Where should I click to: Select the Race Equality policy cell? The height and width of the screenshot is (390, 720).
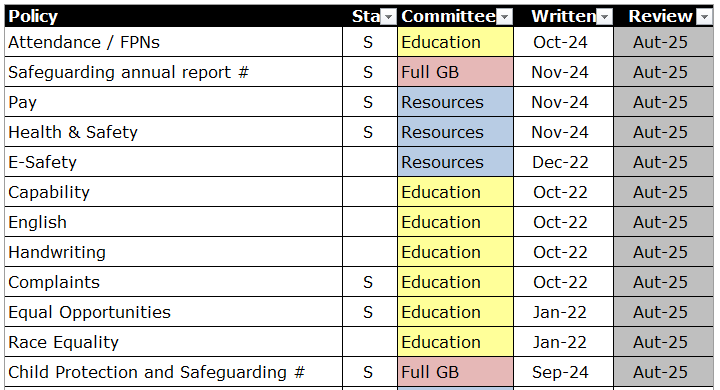pyautogui.click(x=174, y=342)
